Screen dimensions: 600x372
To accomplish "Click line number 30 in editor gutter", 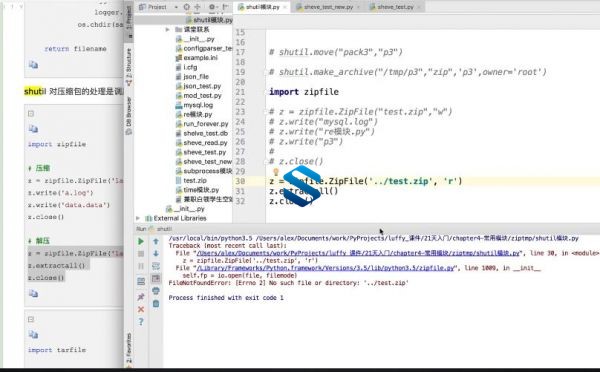I will click(240, 181).
